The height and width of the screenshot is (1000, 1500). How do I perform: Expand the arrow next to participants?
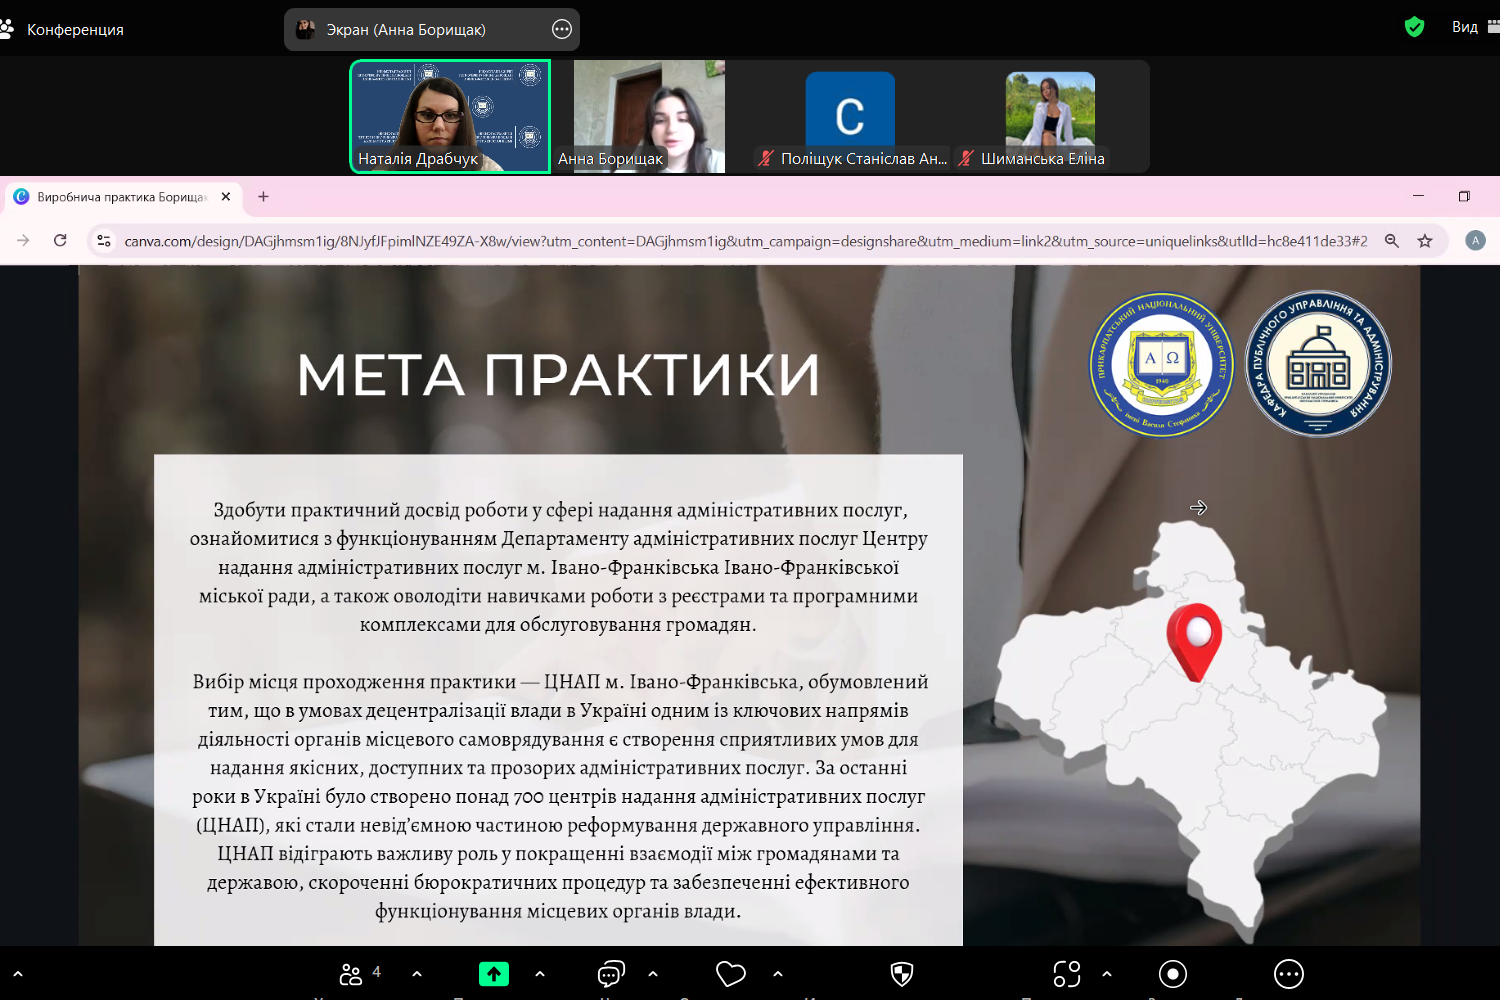[417, 974]
